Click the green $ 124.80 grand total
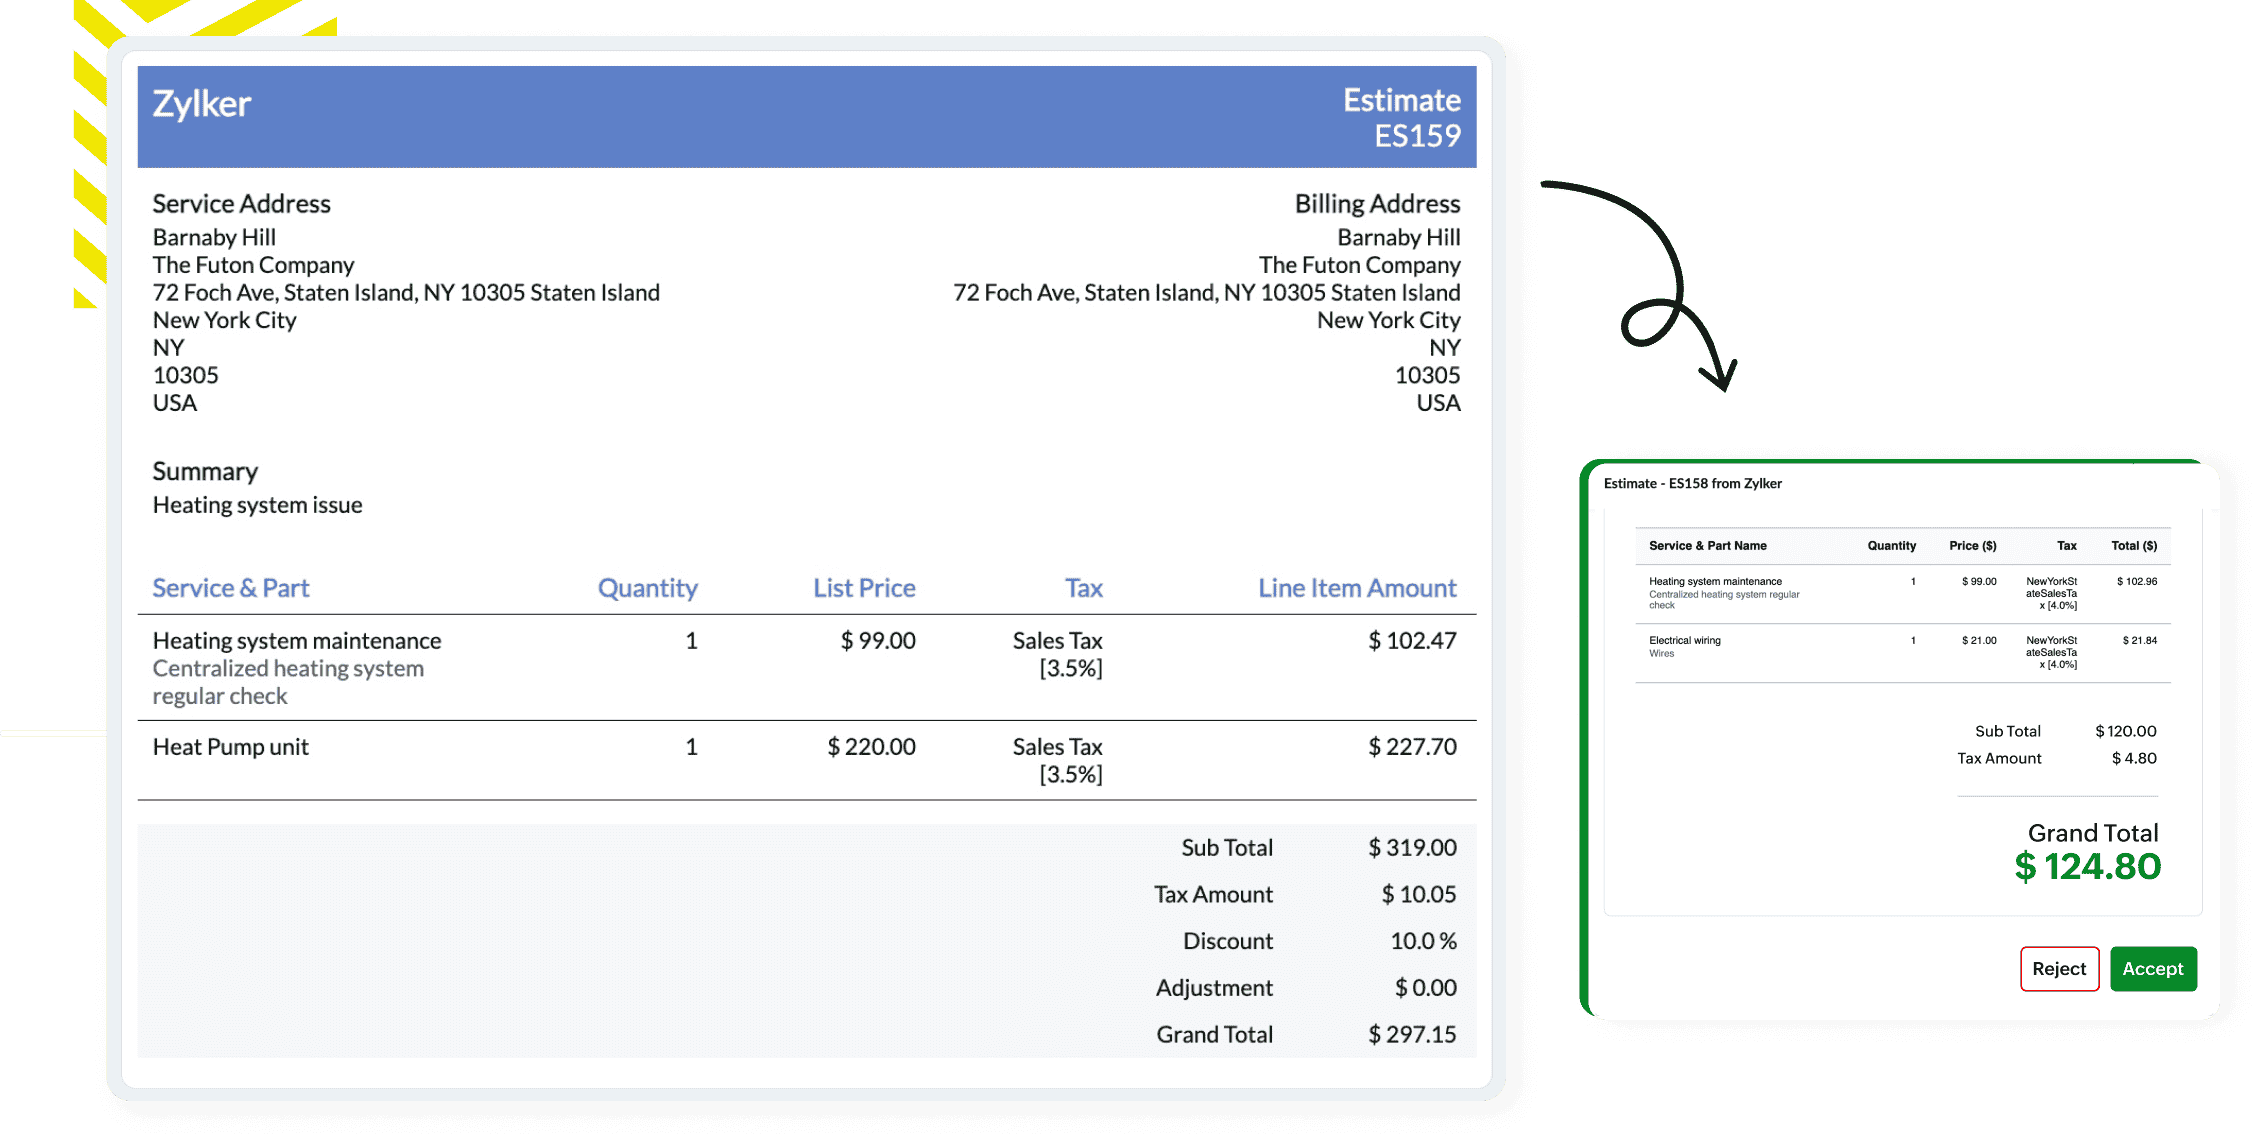 [x=2087, y=866]
